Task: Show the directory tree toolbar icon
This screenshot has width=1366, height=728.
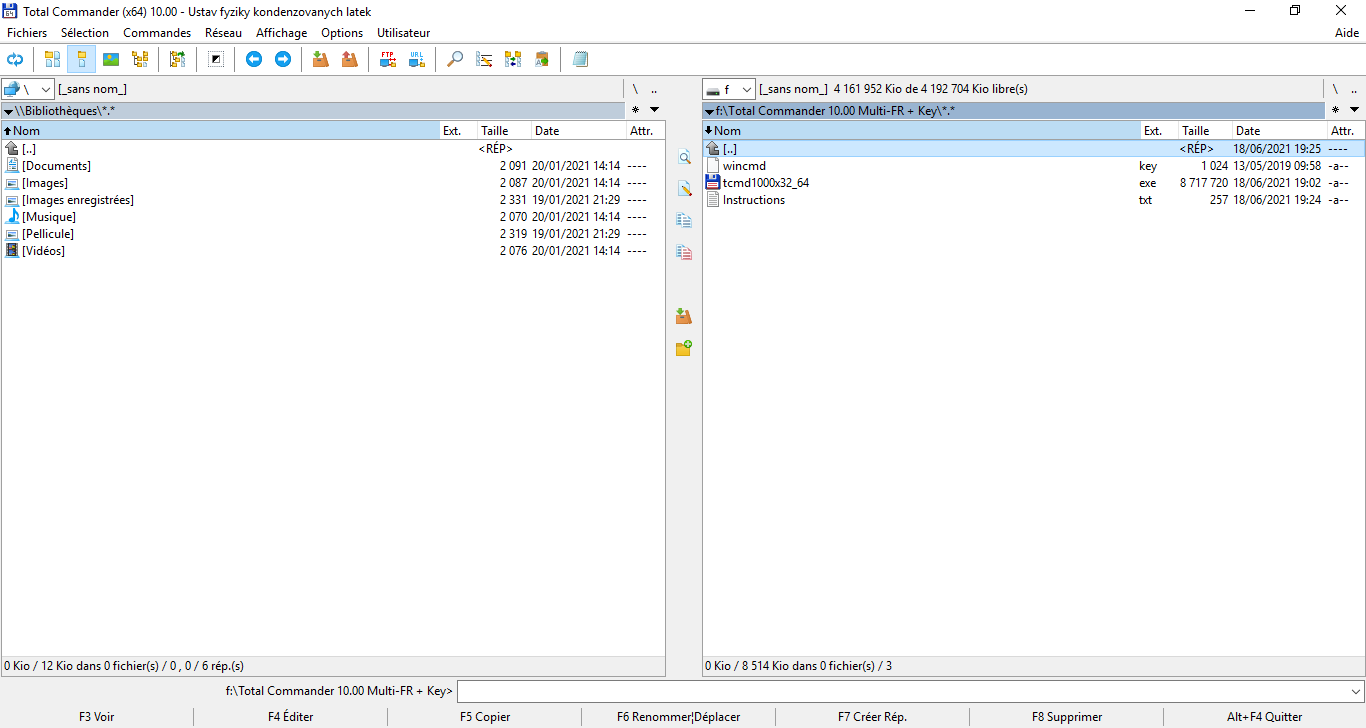Action: click(140, 59)
